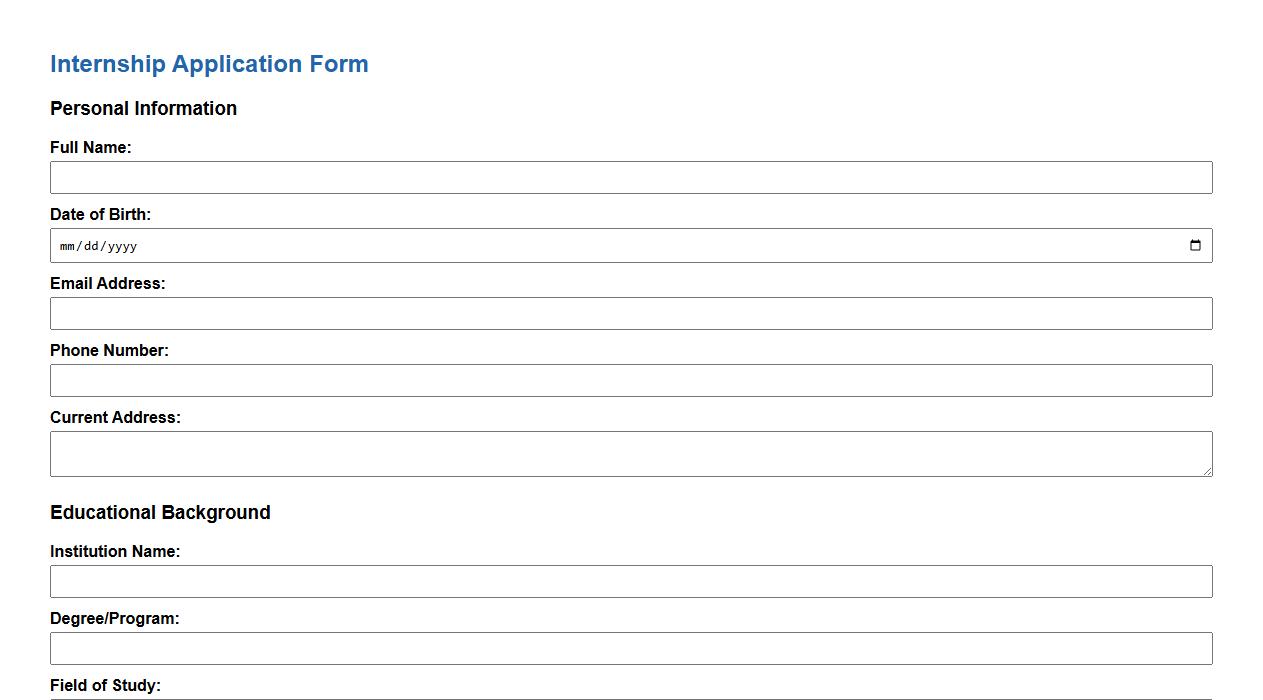Click the textarea resize handle on Current Address
This screenshot has width=1263, height=700.
[1207, 471]
